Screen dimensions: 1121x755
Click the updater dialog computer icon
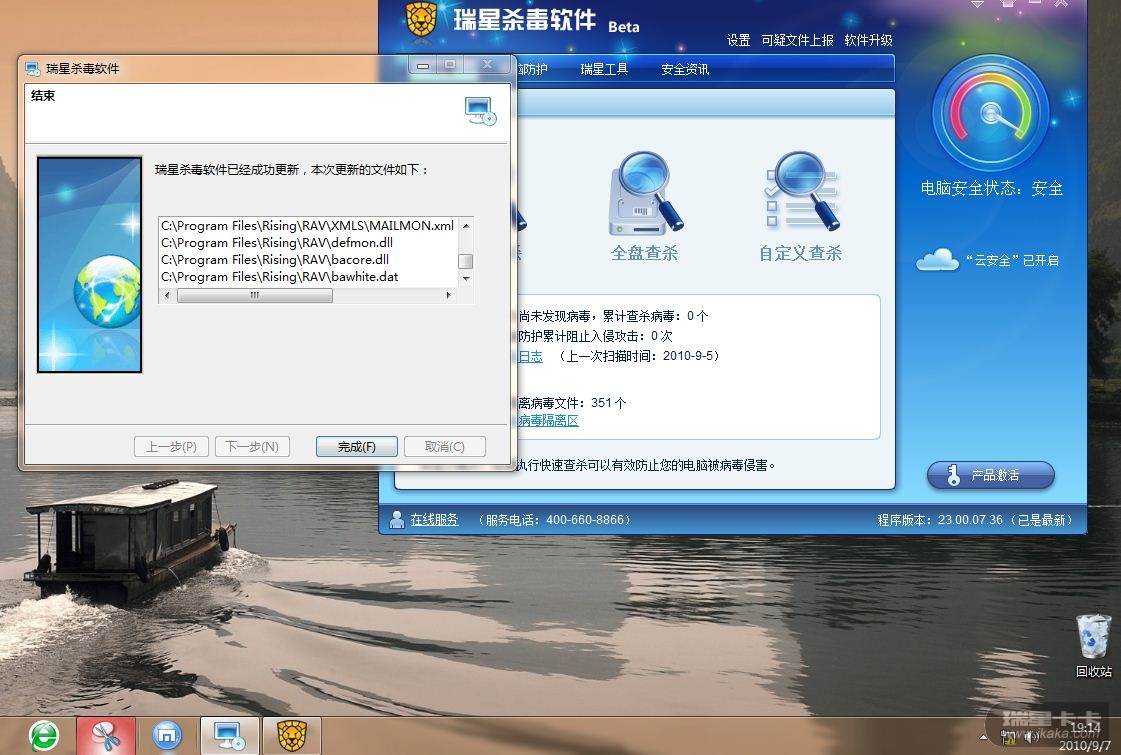tap(480, 111)
